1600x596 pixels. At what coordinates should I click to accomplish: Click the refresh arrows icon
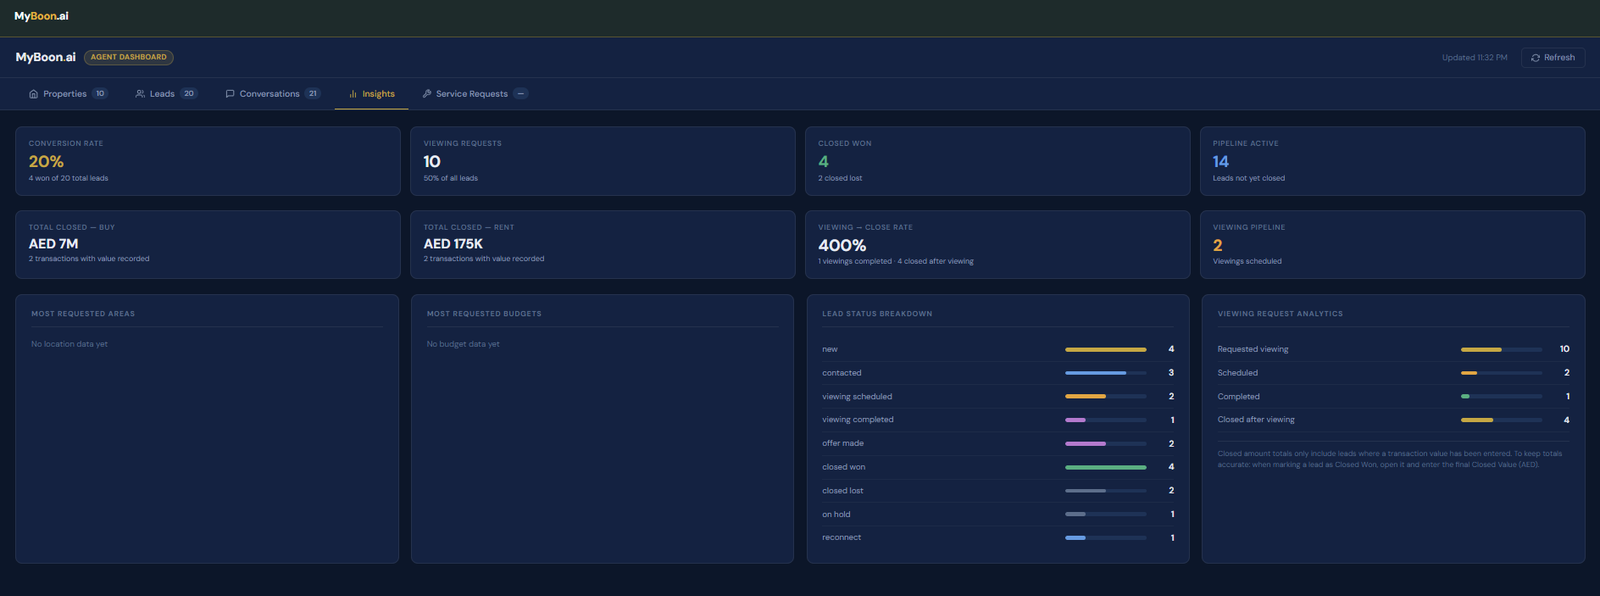[1535, 58]
